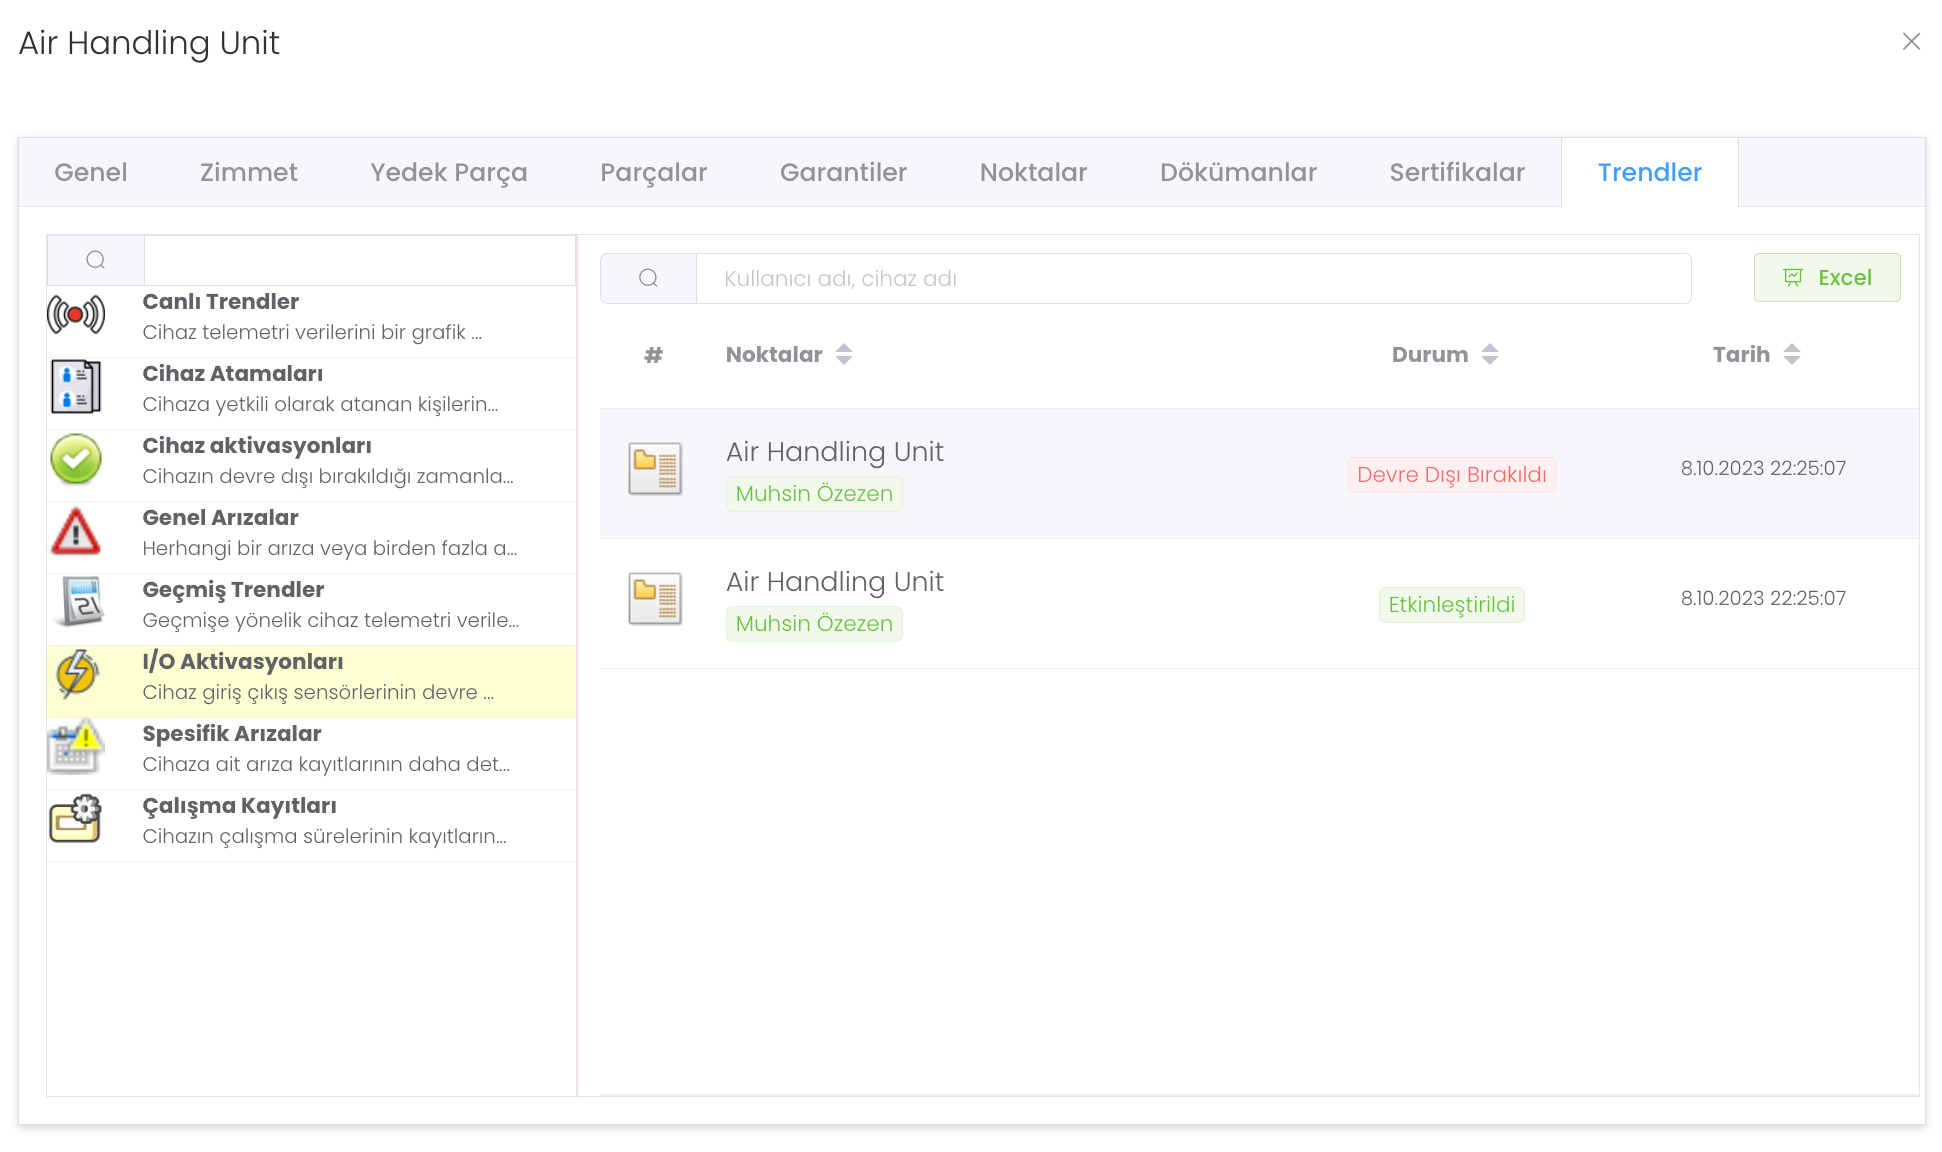Click the green checkmark Cihaz aktivasyonları icon
The image size is (1942, 1152).
click(76, 459)
